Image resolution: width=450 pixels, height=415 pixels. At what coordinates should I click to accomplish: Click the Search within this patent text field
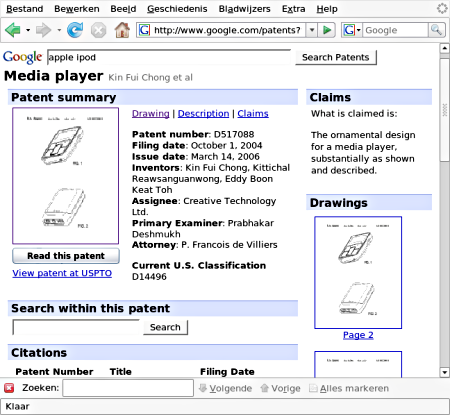76,327
